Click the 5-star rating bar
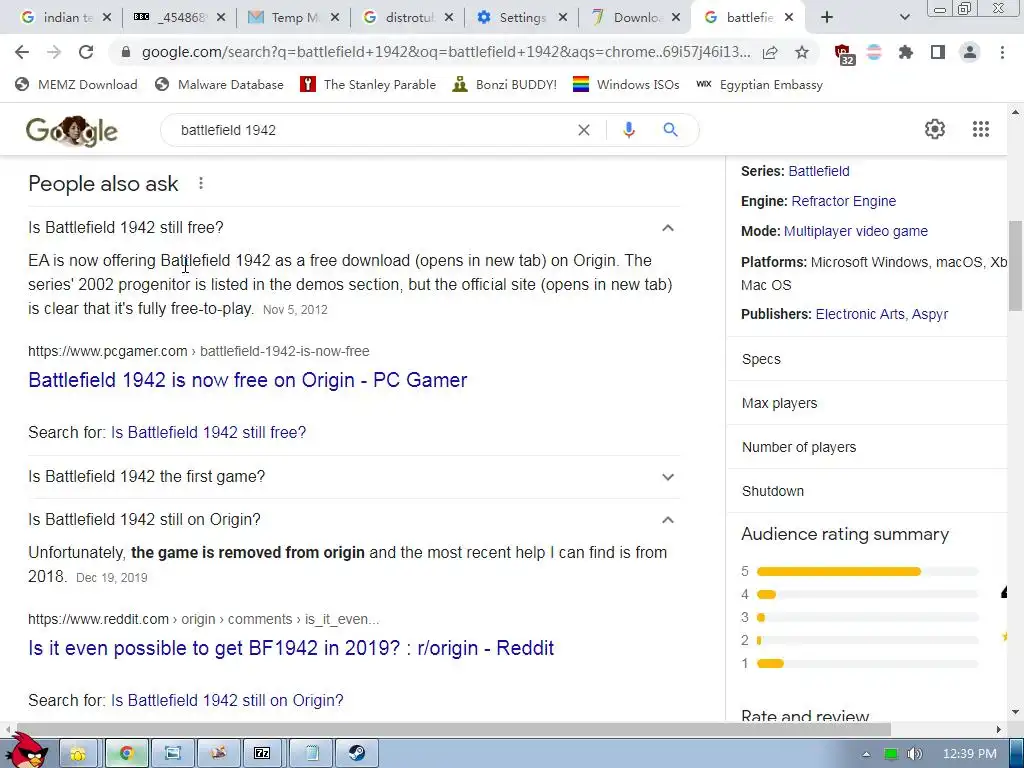Viewport: 1024px width, 768px height. pos(867,571)
